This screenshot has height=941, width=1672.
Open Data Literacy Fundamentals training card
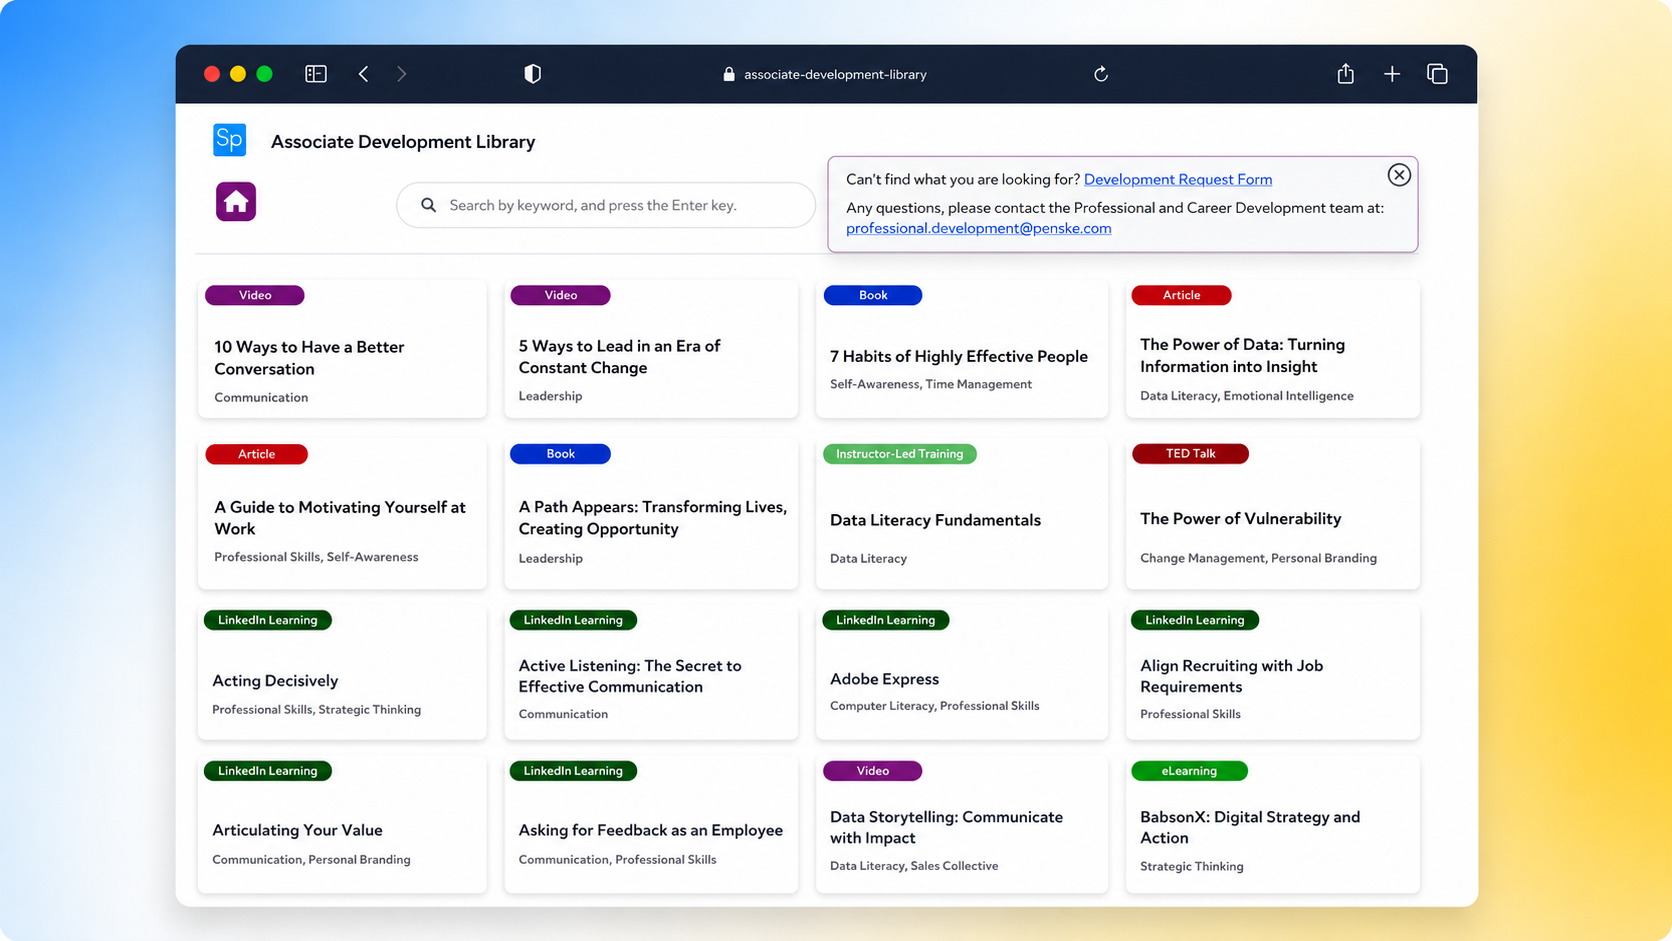click(962, 513)
